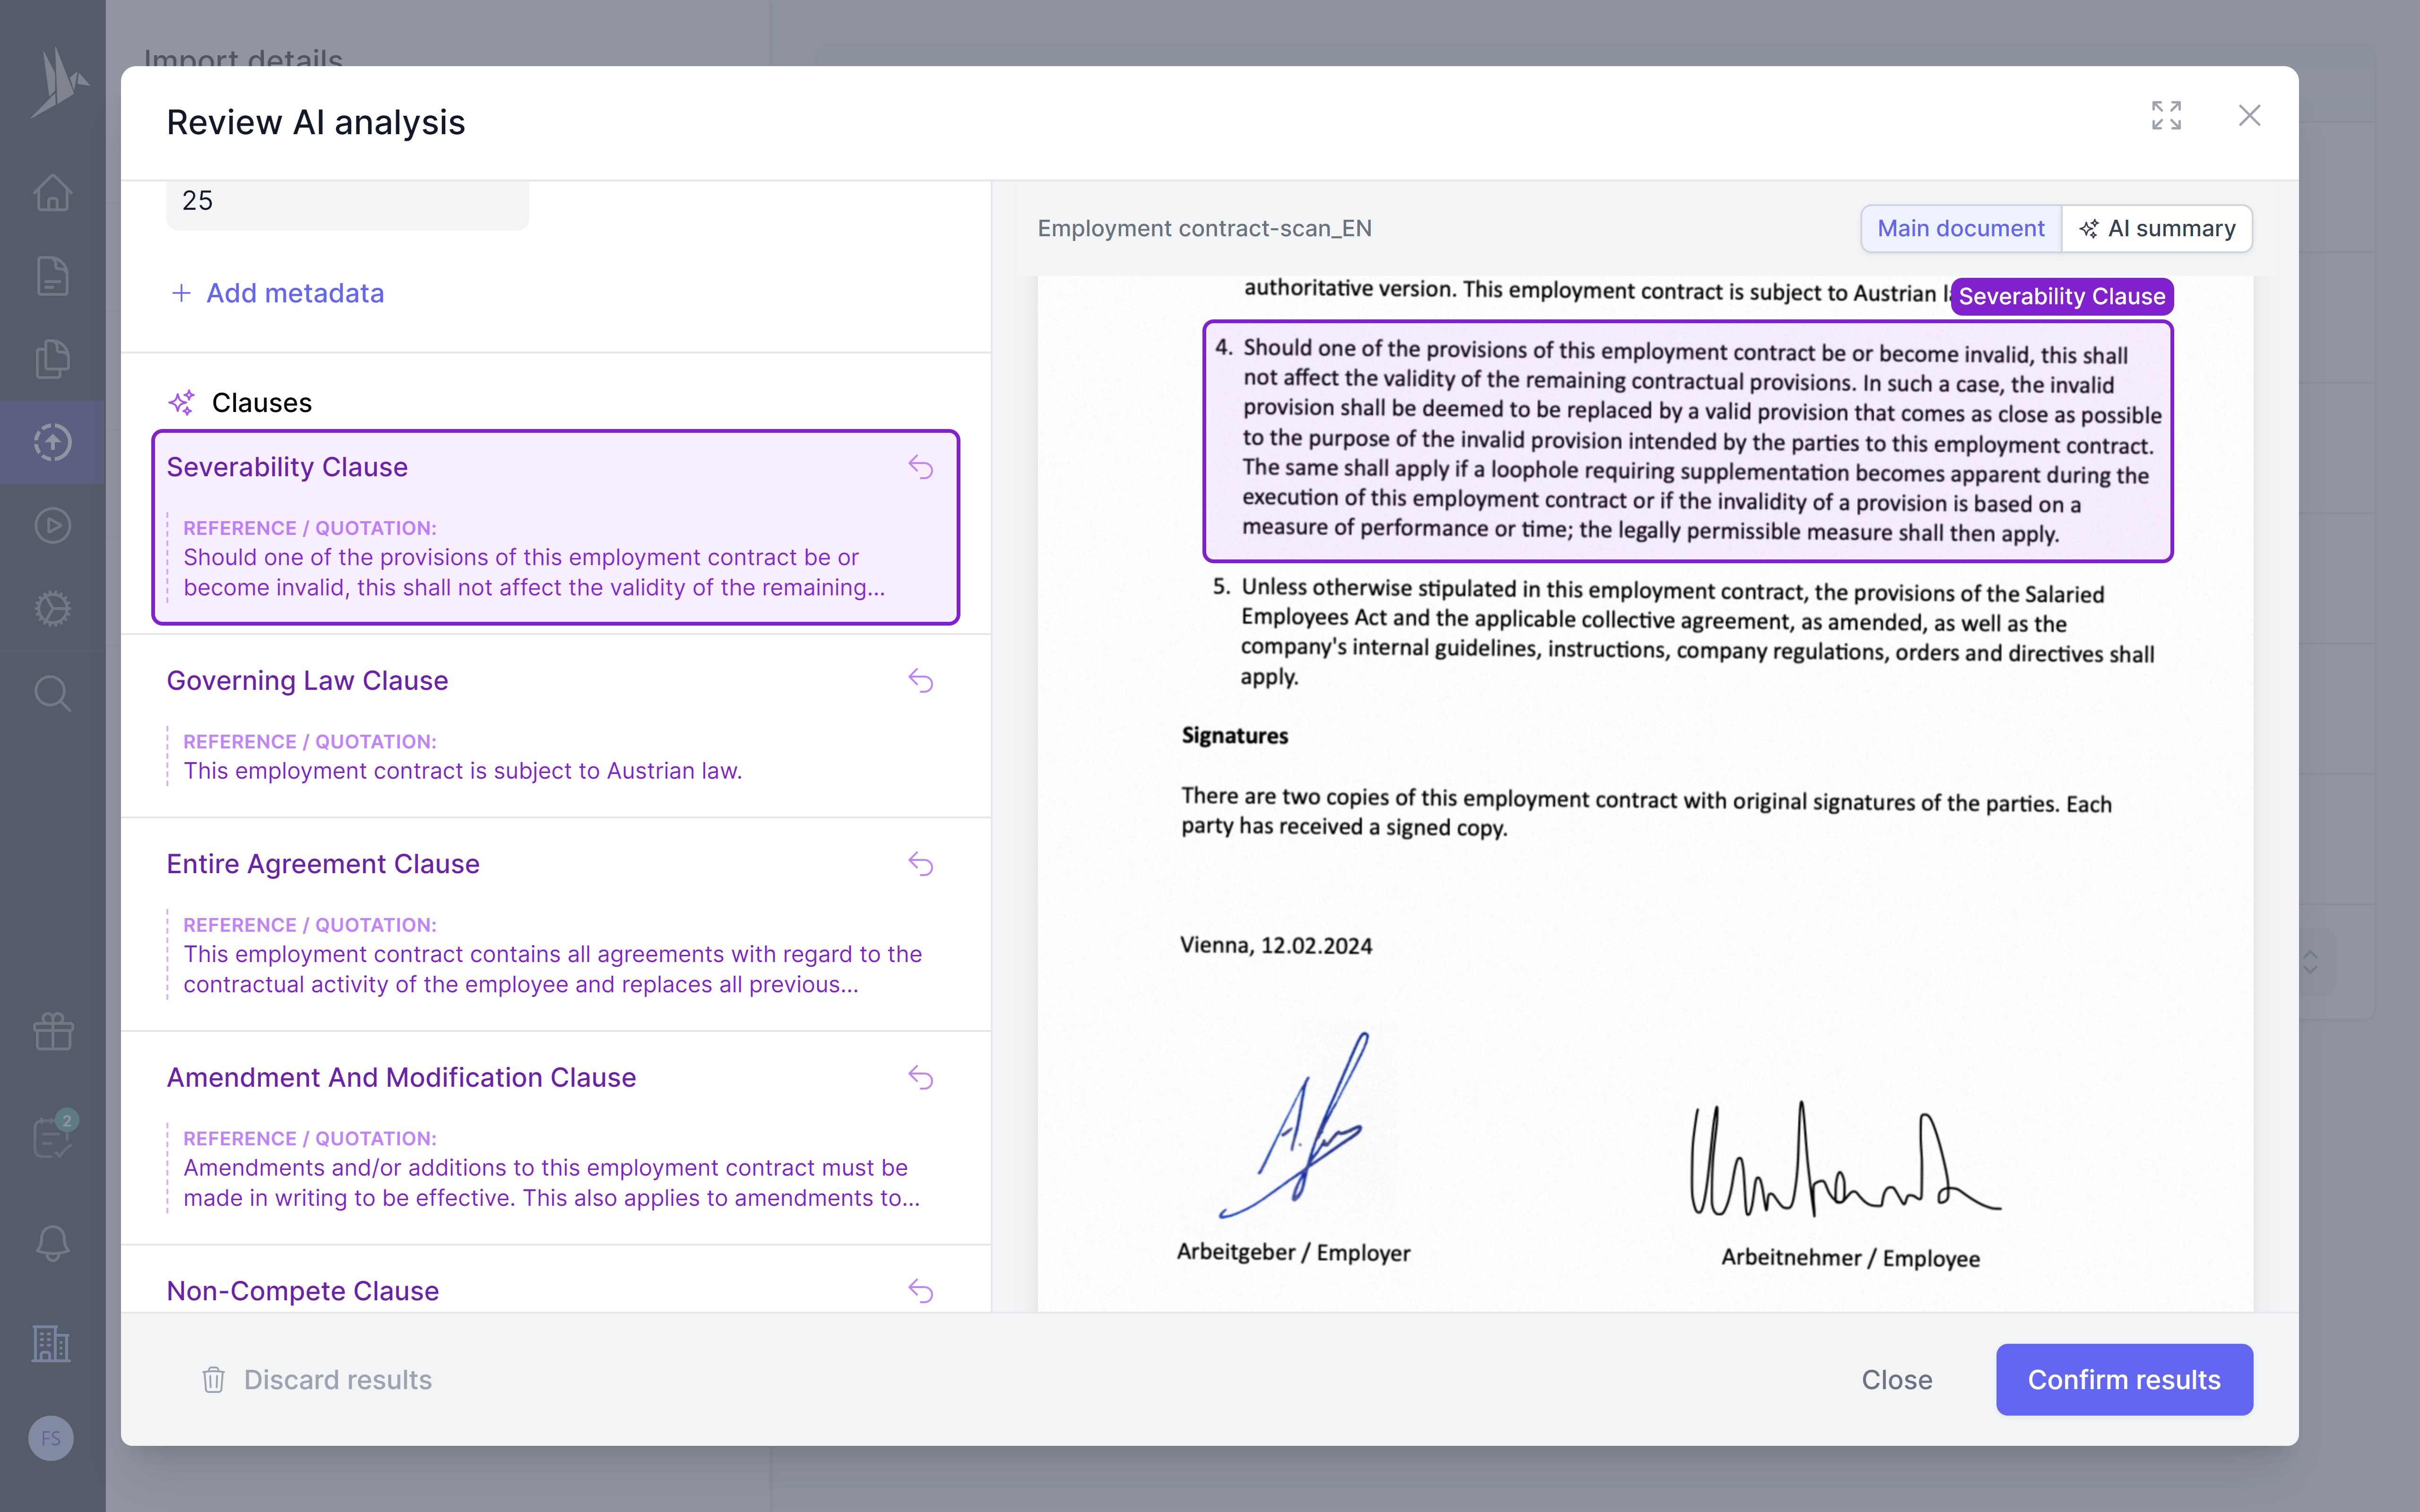
Task: Open the home icon in left sidebar
Action: (x=52, y=193)
